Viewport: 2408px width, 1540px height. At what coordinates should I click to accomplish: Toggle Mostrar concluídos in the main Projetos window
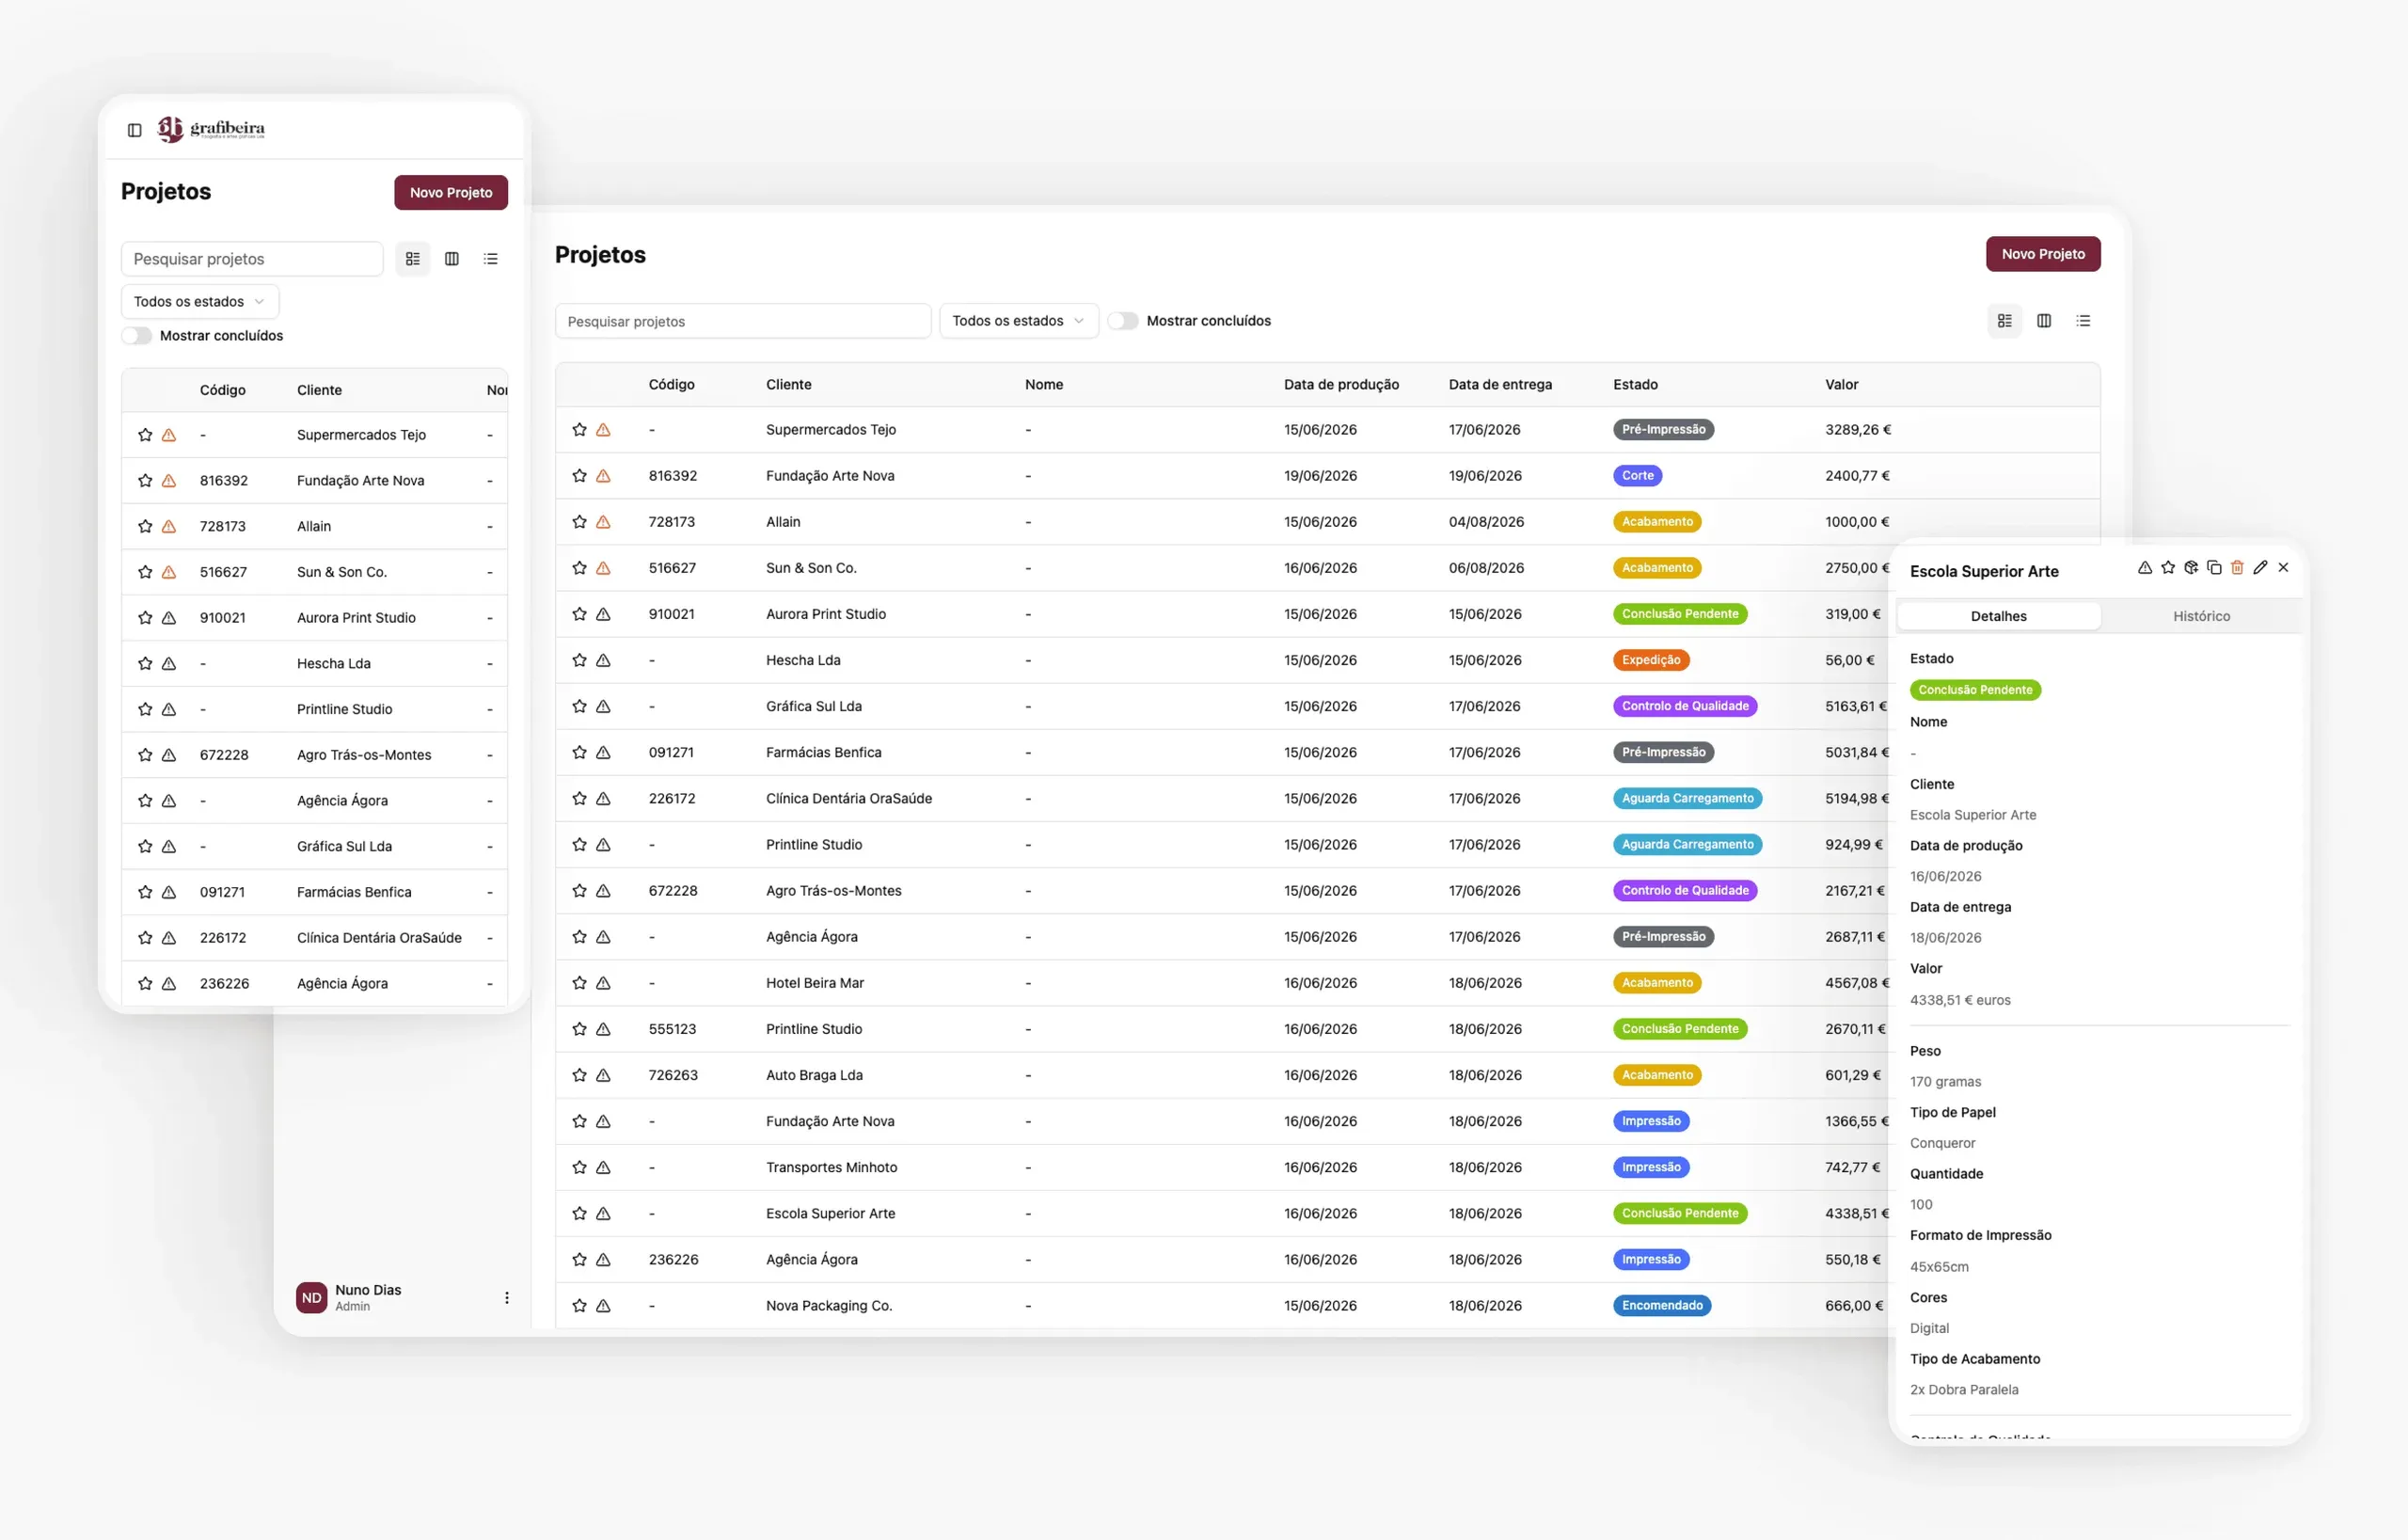1123,321
